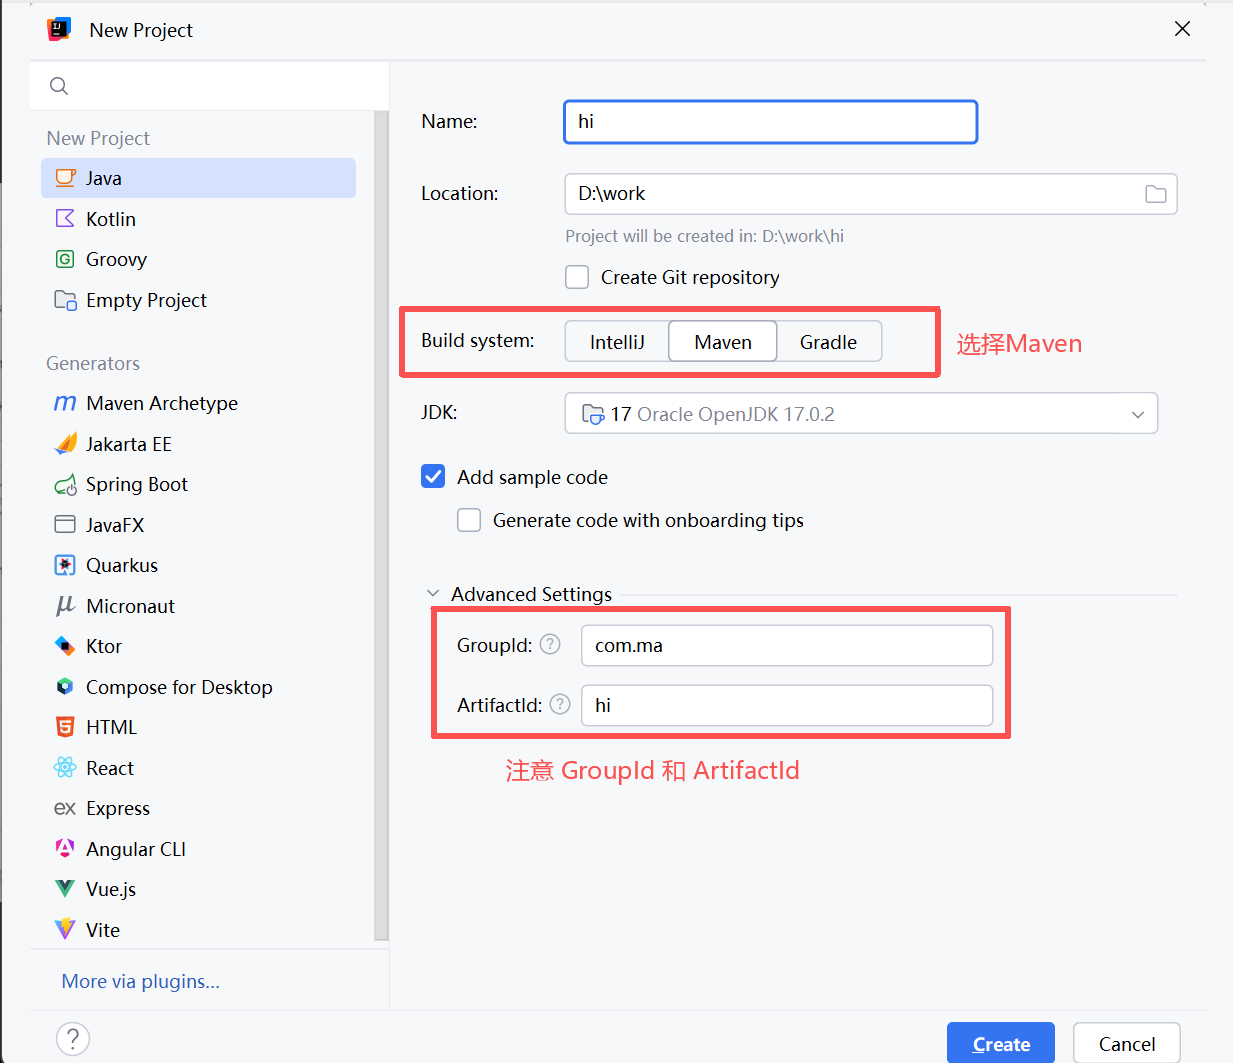
Task: Set build system to Maven
Action: coord(723,342)
